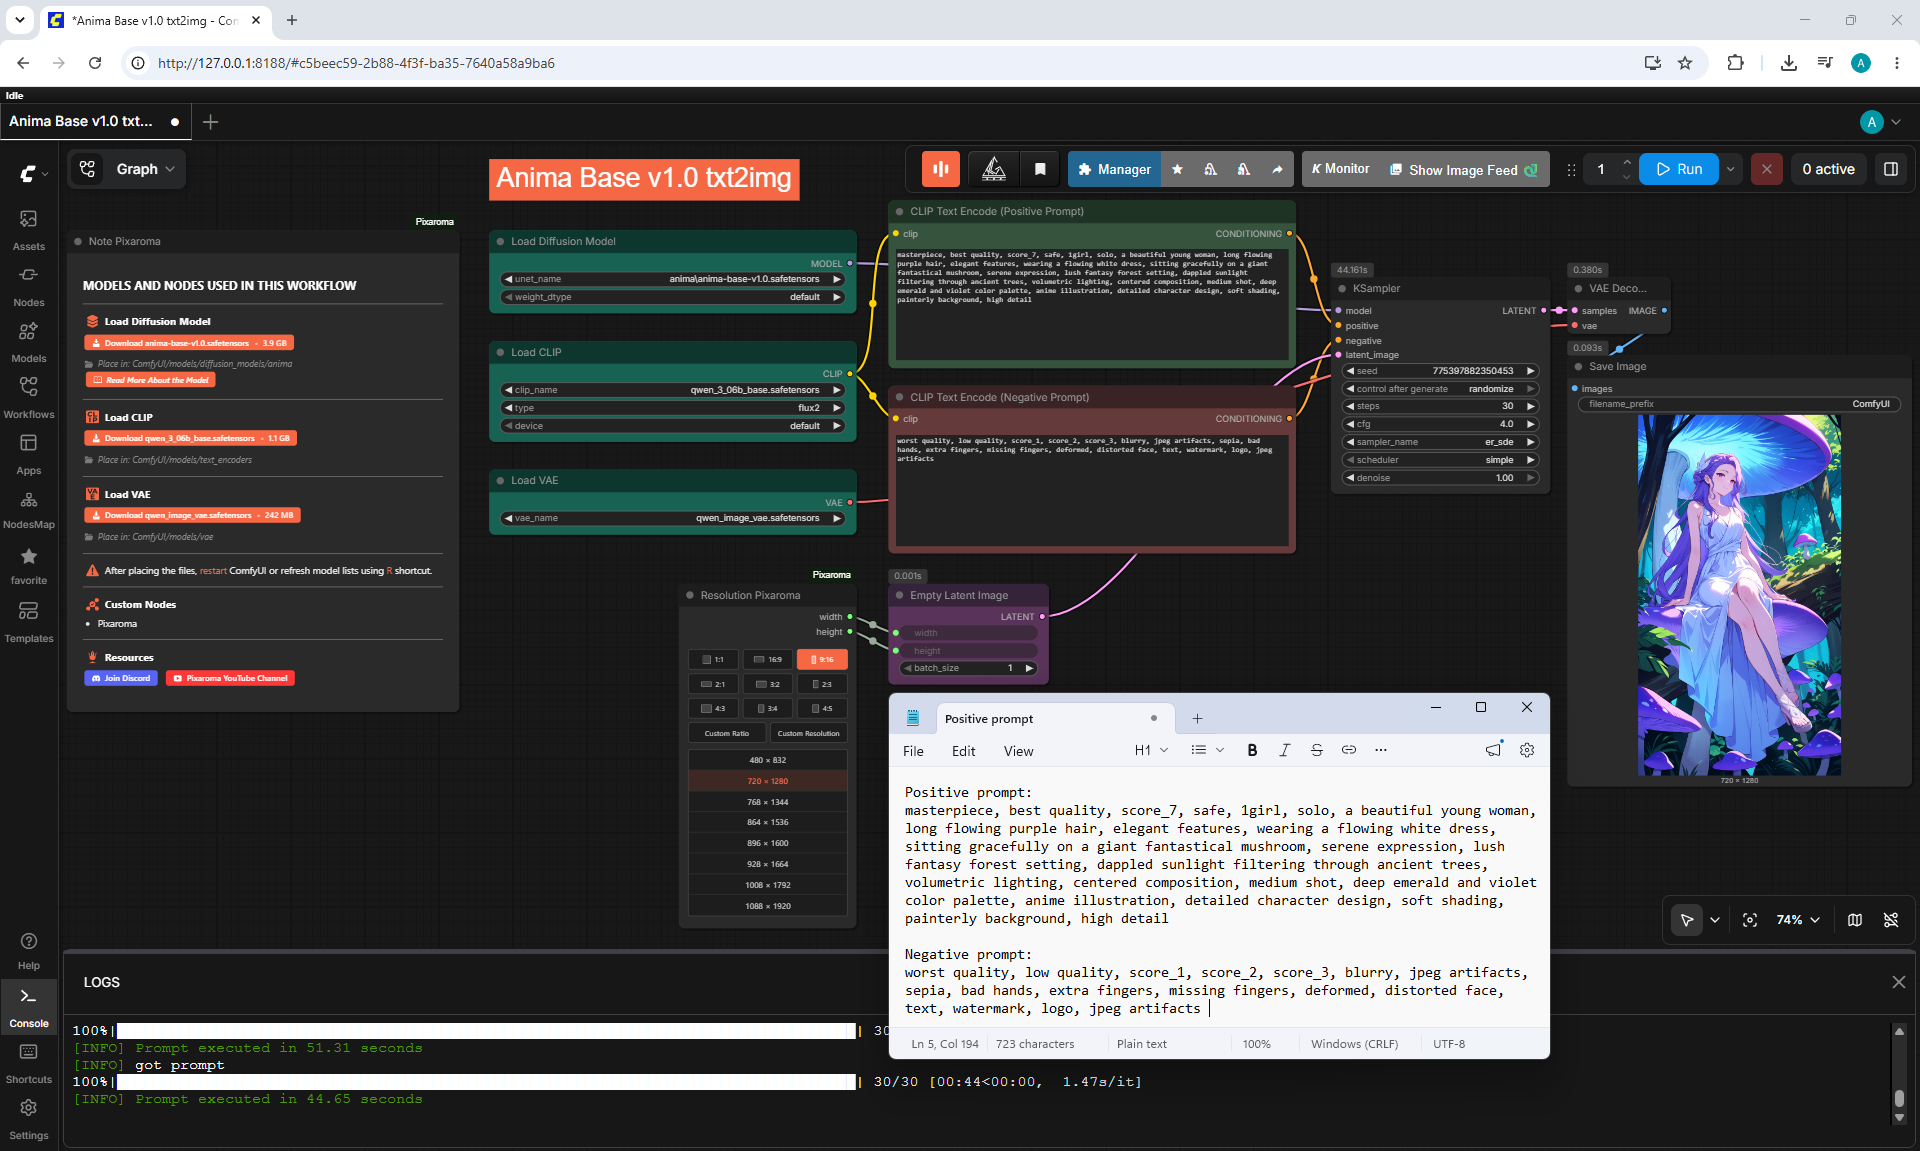Open the Help sidebar icon
This screenshot has height=1151, width=1920.
(29, 951)
